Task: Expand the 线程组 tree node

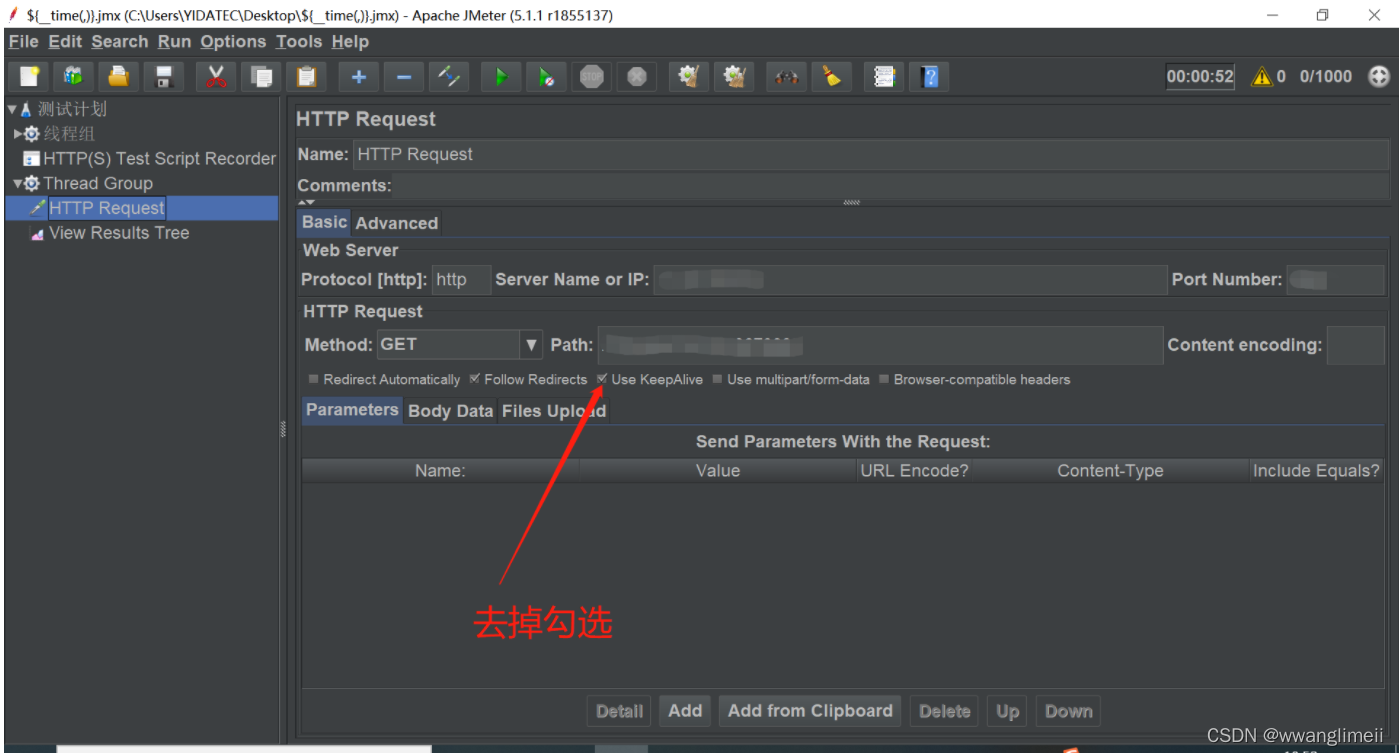Action: point(18,133)
